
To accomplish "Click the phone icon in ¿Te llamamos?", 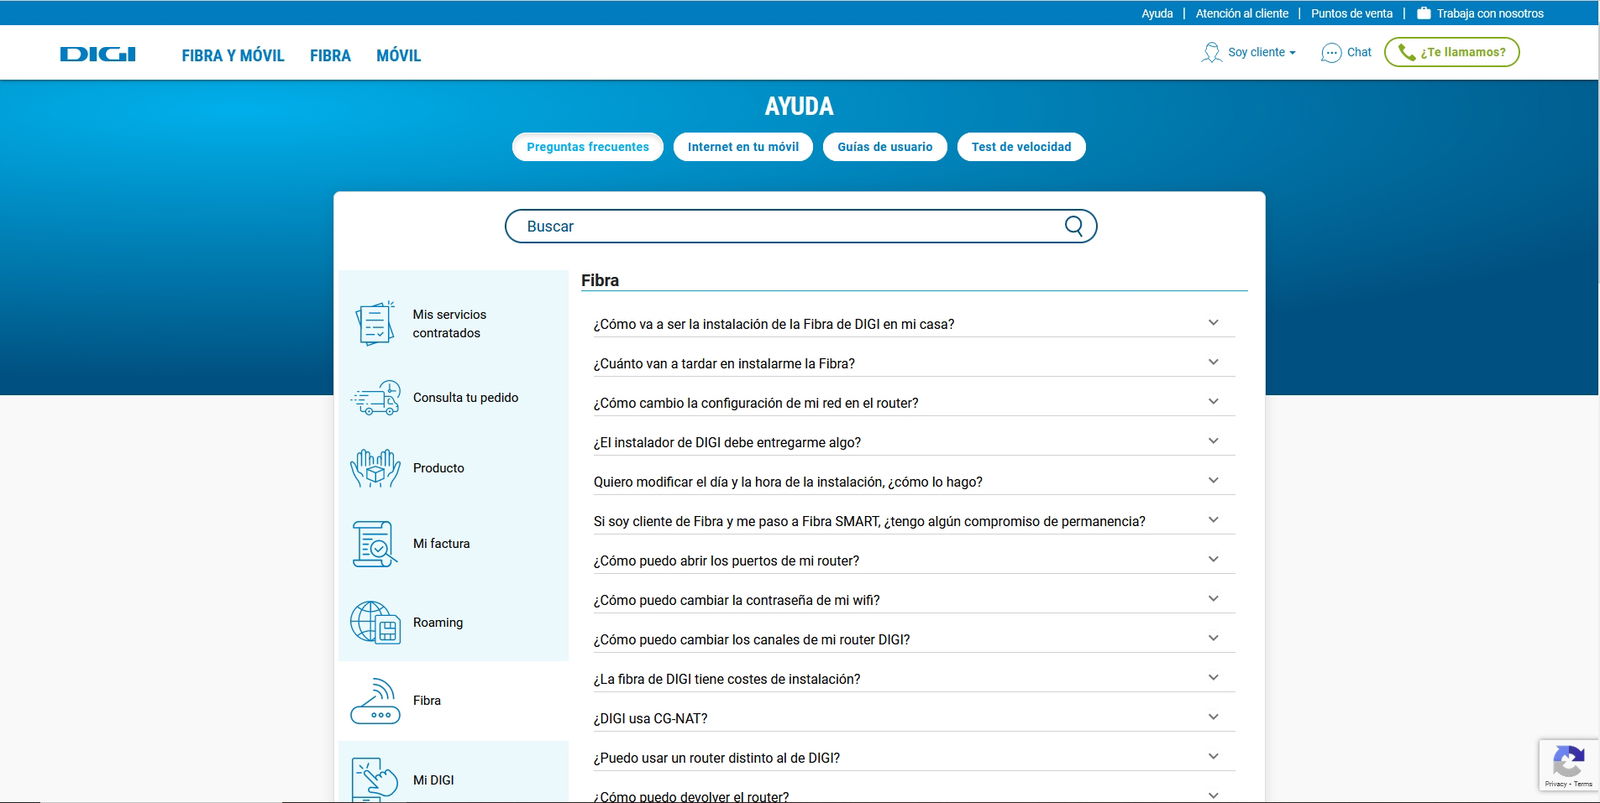I will coord(1406,52).
